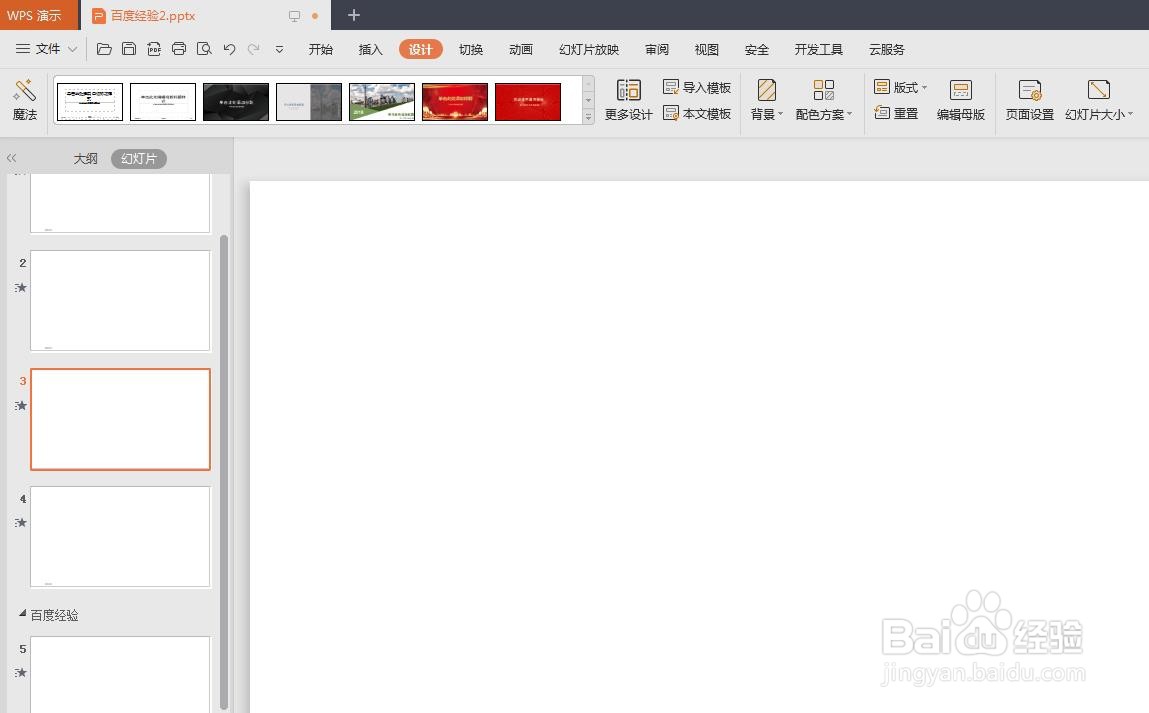Switch to the 切换 tab
This screenshot has width=1149, height=713.
(x=470, y=49)
